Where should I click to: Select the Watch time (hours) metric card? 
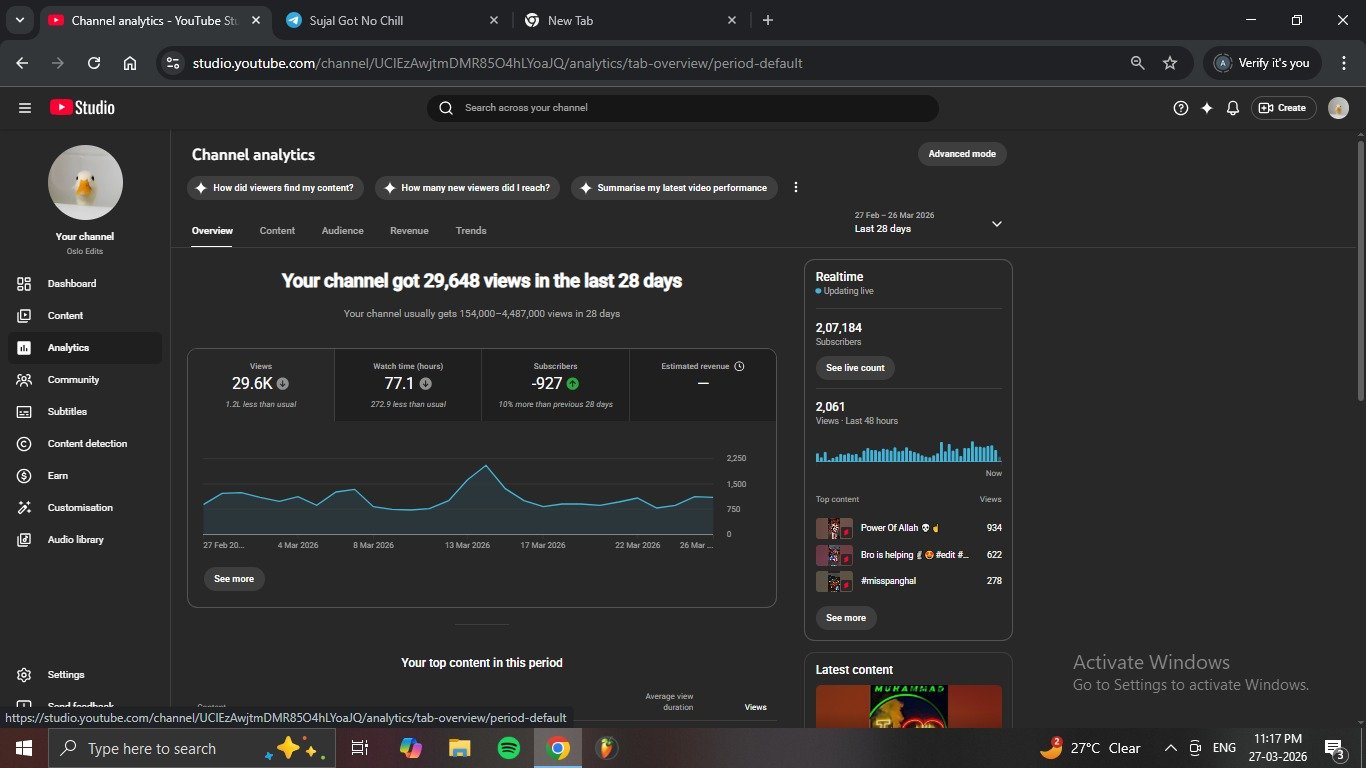[408, 384]
